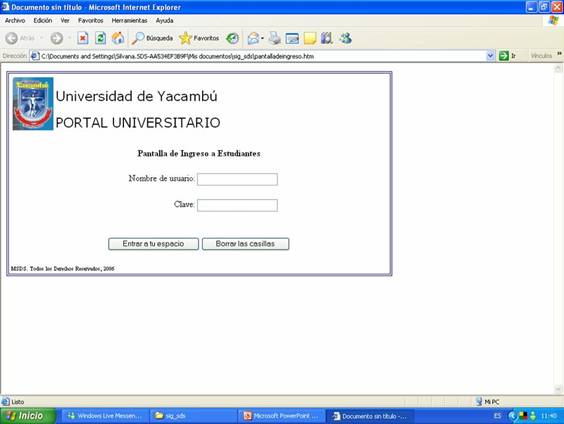
Task: Print the page with the printer icon
Action: 274,38
